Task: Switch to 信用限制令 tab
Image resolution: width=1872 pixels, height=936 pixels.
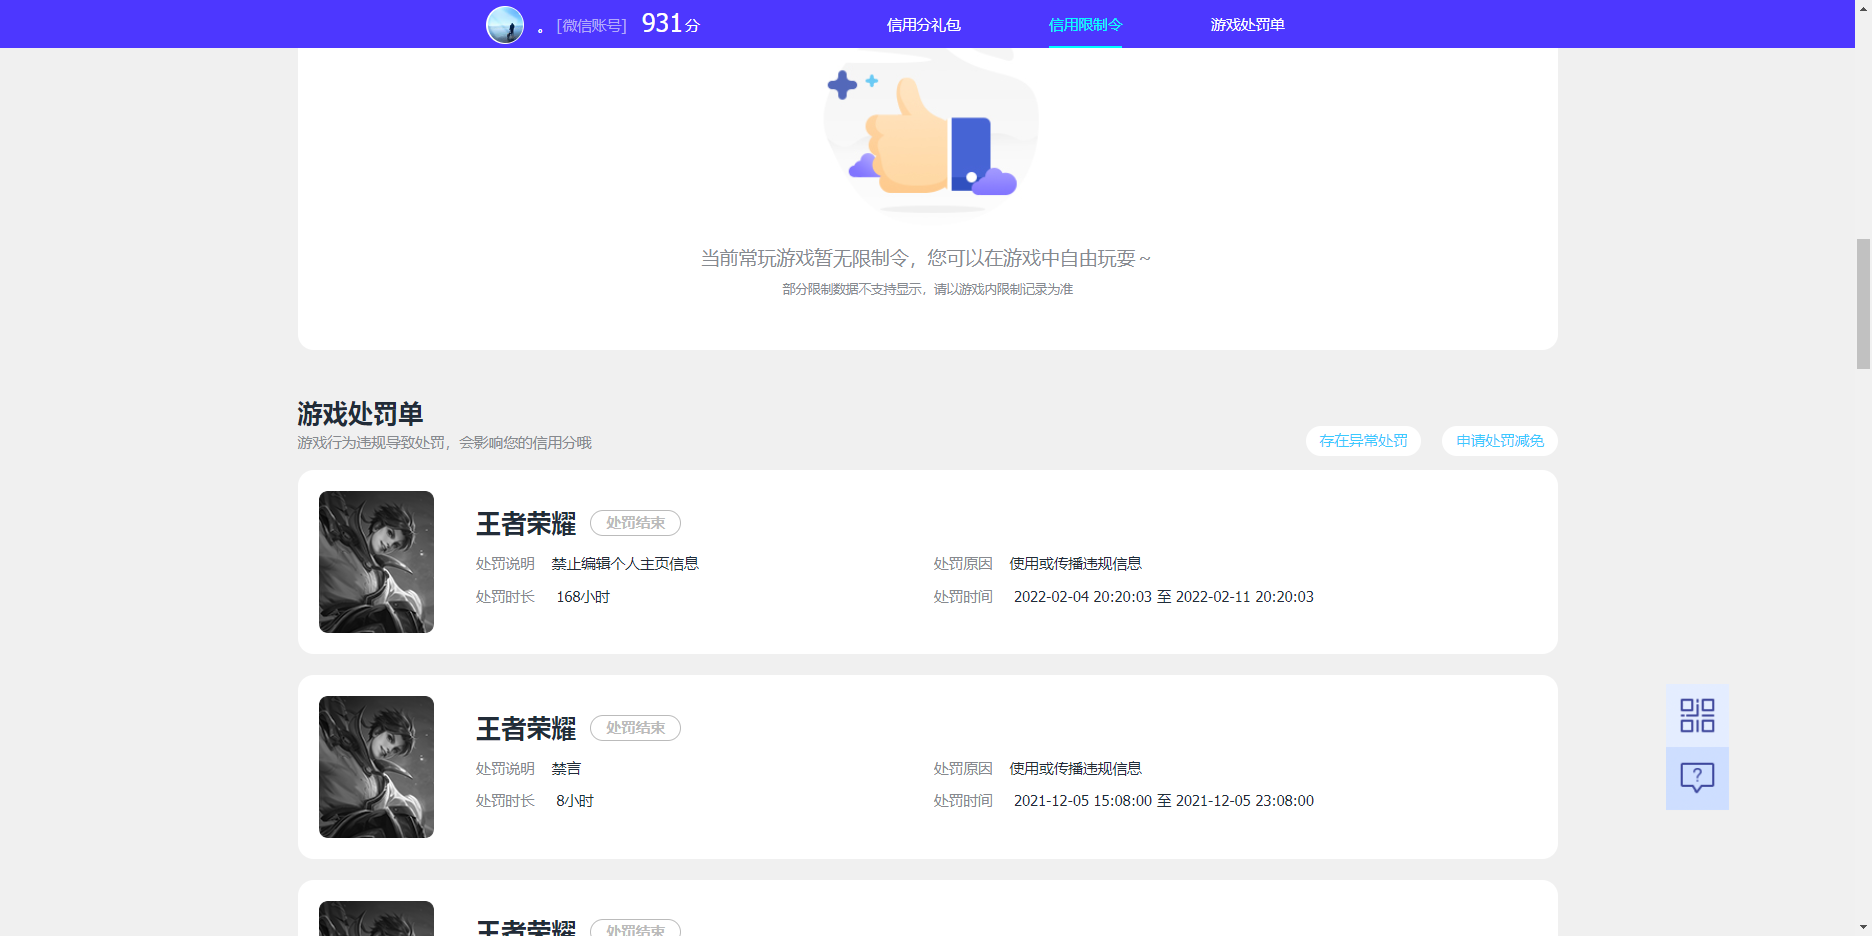Action: click(x=1085, y=25)
